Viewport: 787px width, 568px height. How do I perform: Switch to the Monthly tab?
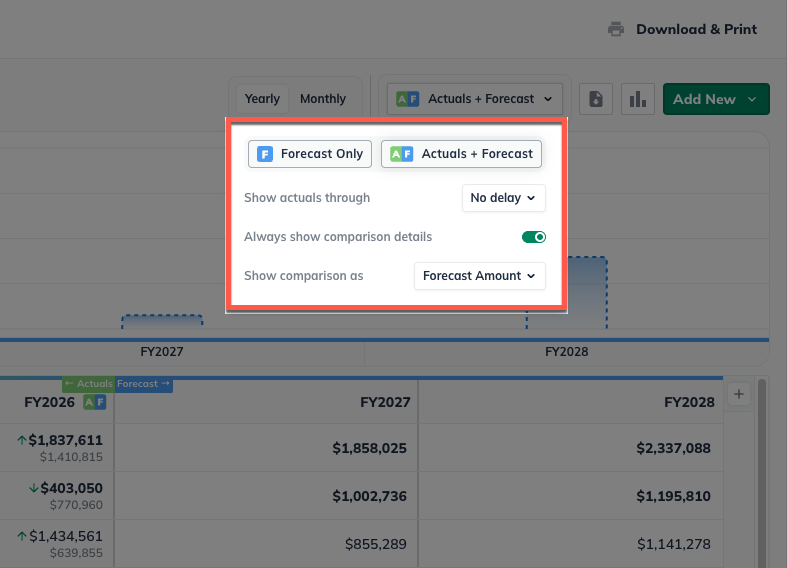[323, 99]
